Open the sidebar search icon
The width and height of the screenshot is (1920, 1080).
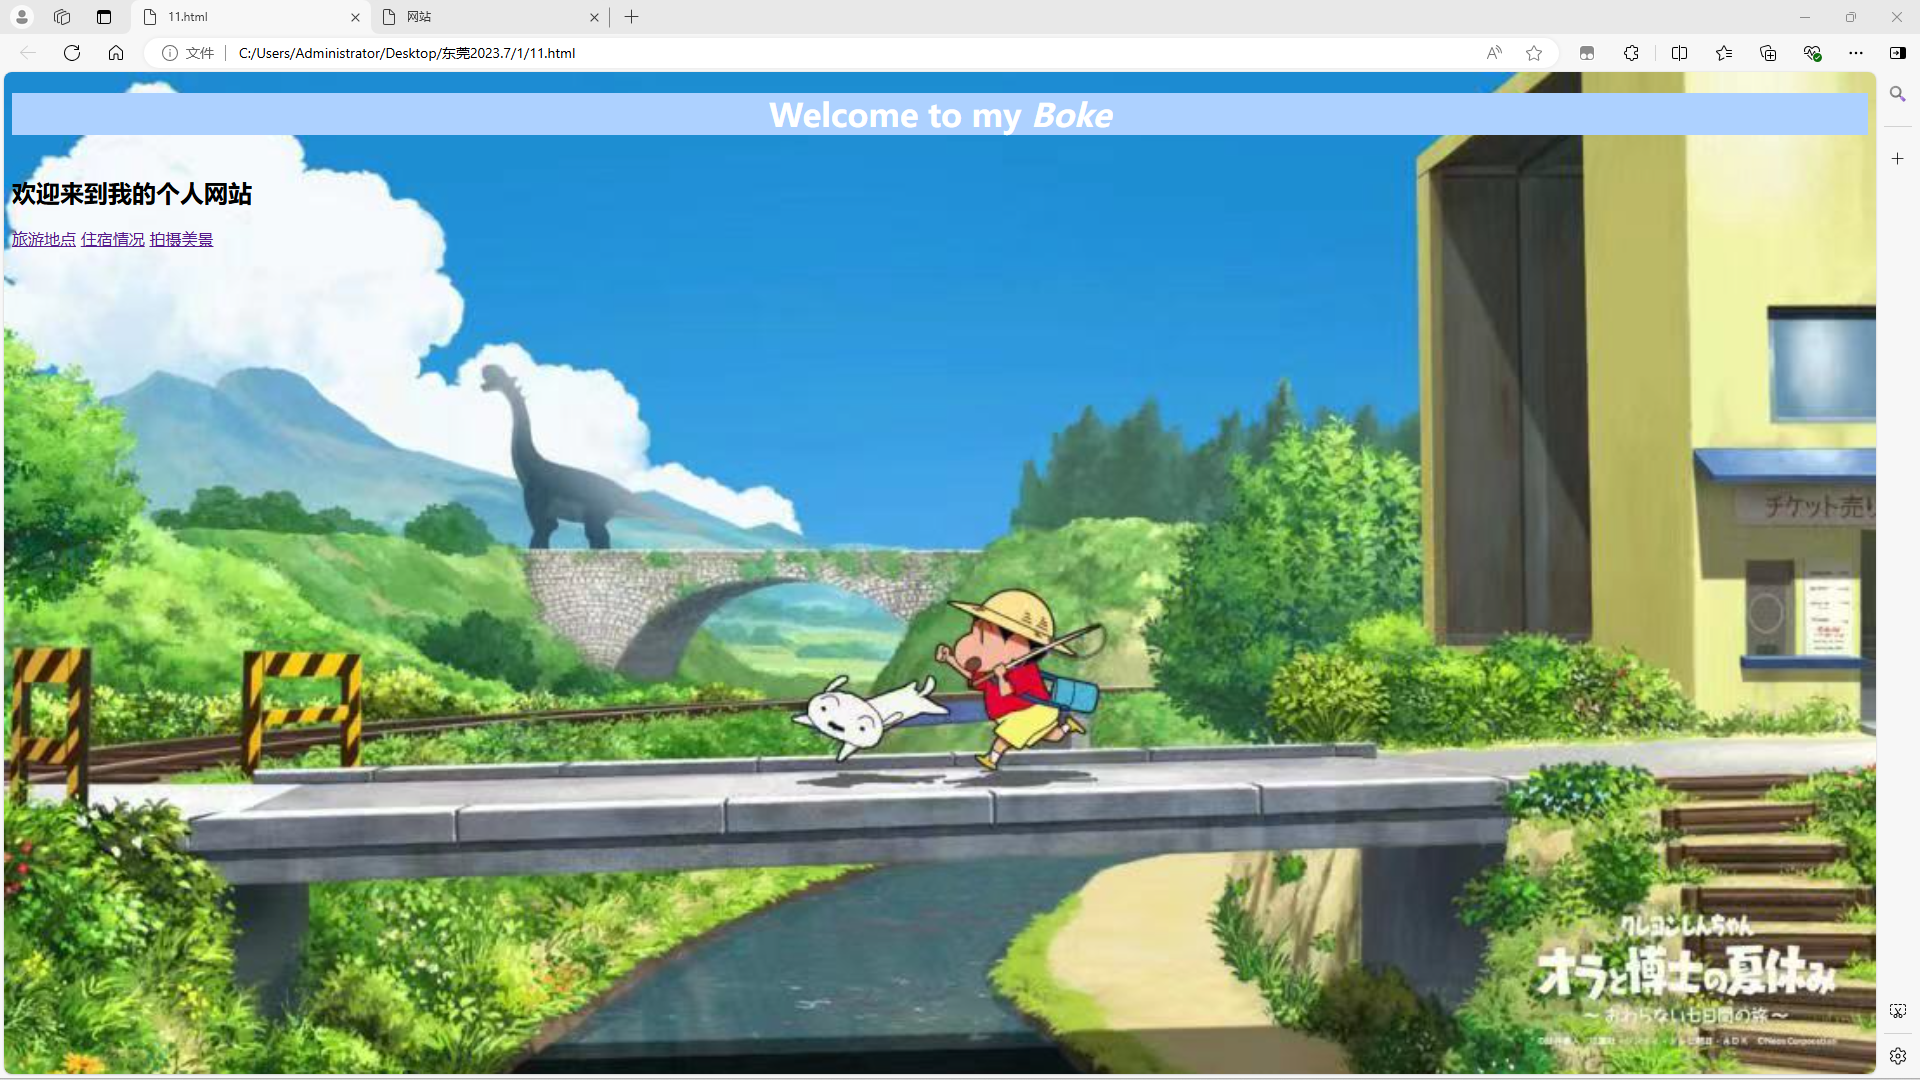pyautogui.click(x=1897, y=94)
